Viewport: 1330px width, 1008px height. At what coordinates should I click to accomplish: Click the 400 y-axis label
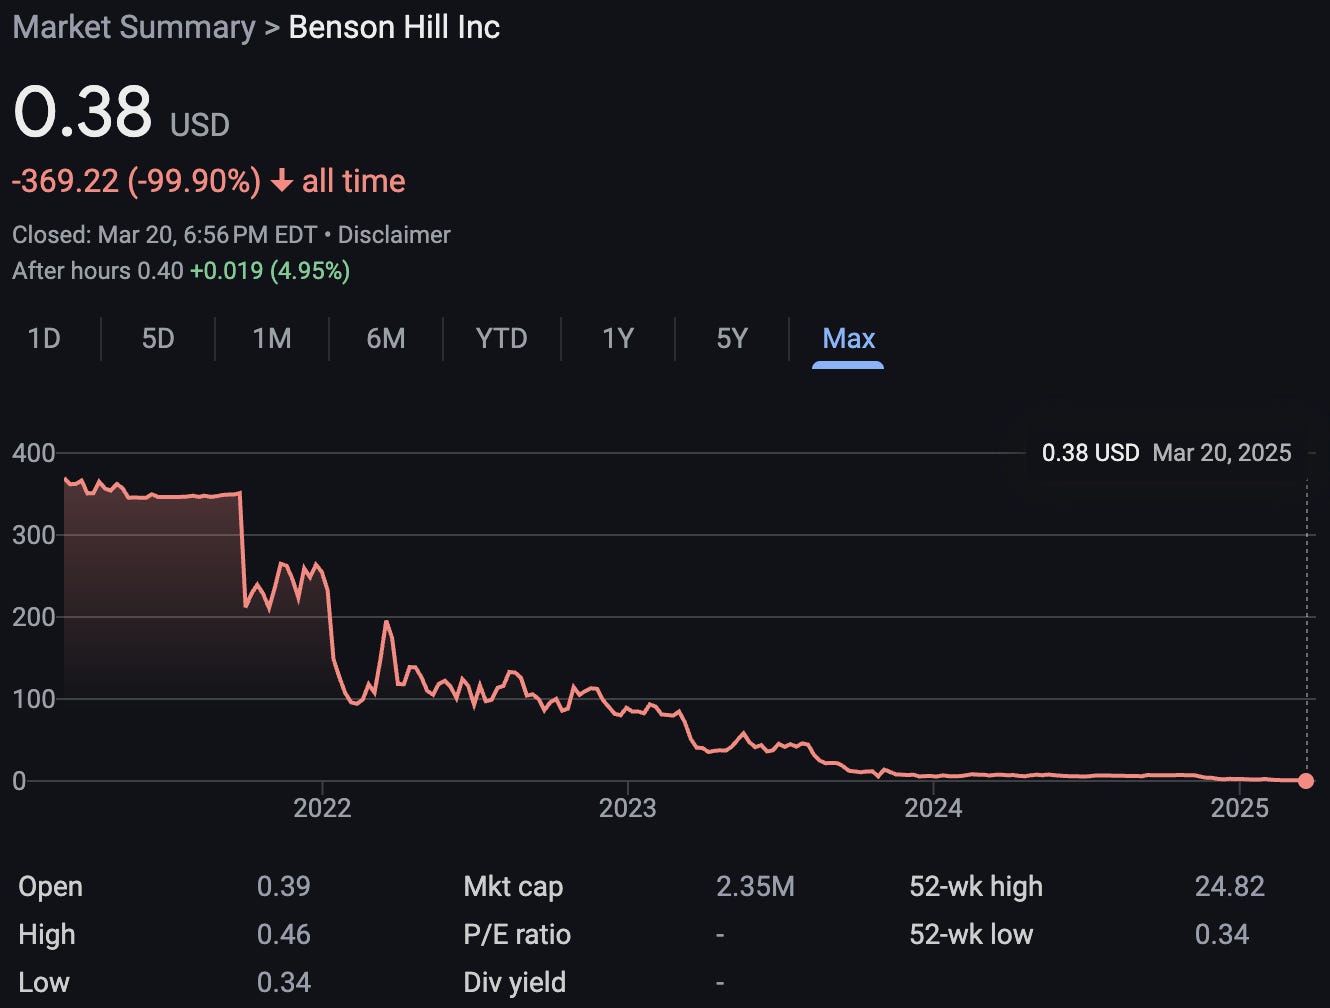pyautogui.click(x=34, y=453)
